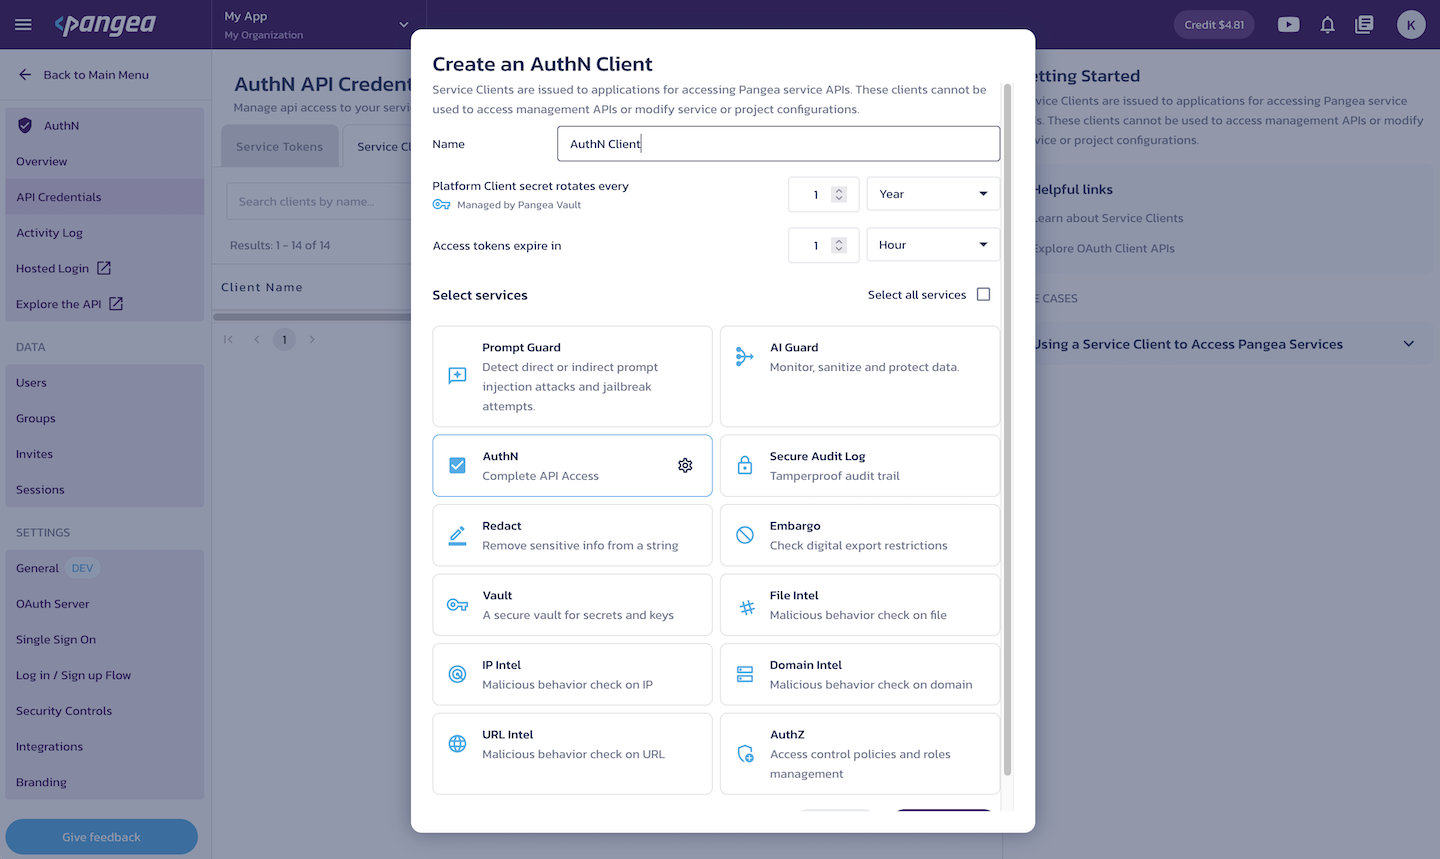Image resolution: width=1440 pixels, height=859 pixels.
Task: Click the Back to Main Menu arrow icon
Action: click(x=25, y=75)
